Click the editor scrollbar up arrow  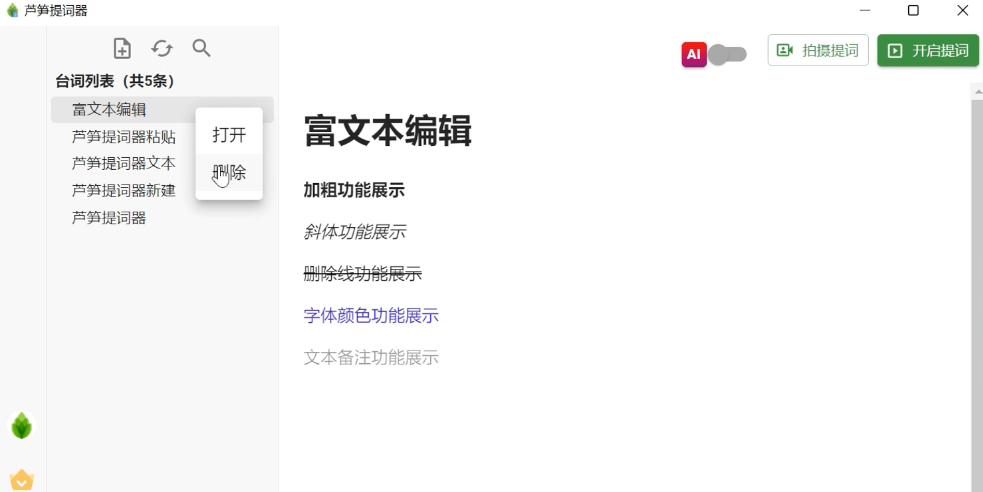[x=978, y=92]
